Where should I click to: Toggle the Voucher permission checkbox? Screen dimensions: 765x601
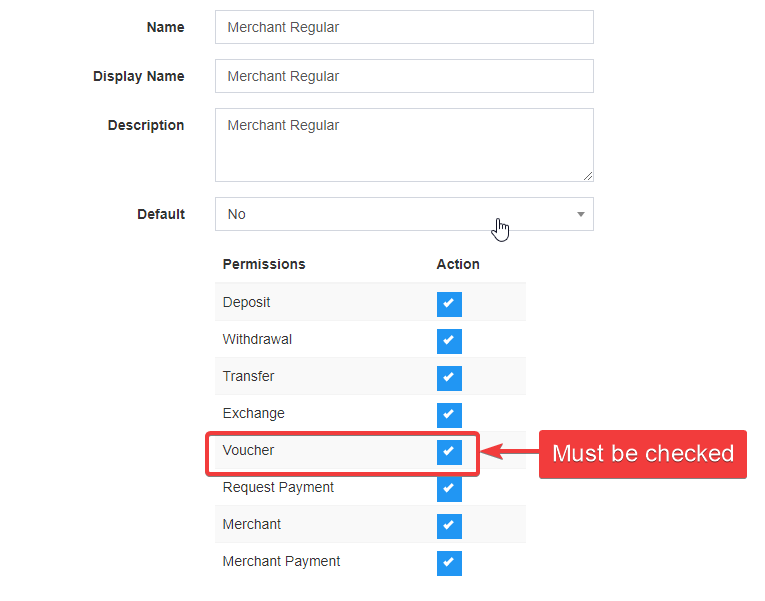(x=449, y=452)
